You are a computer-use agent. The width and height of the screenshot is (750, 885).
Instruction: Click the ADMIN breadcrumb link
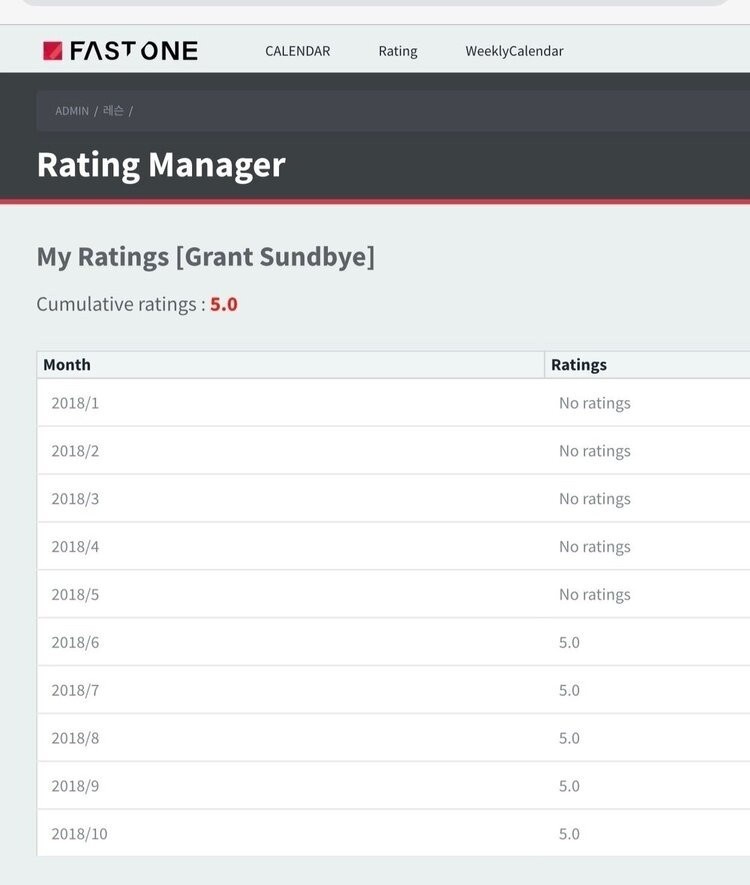[x=72, y=111]
